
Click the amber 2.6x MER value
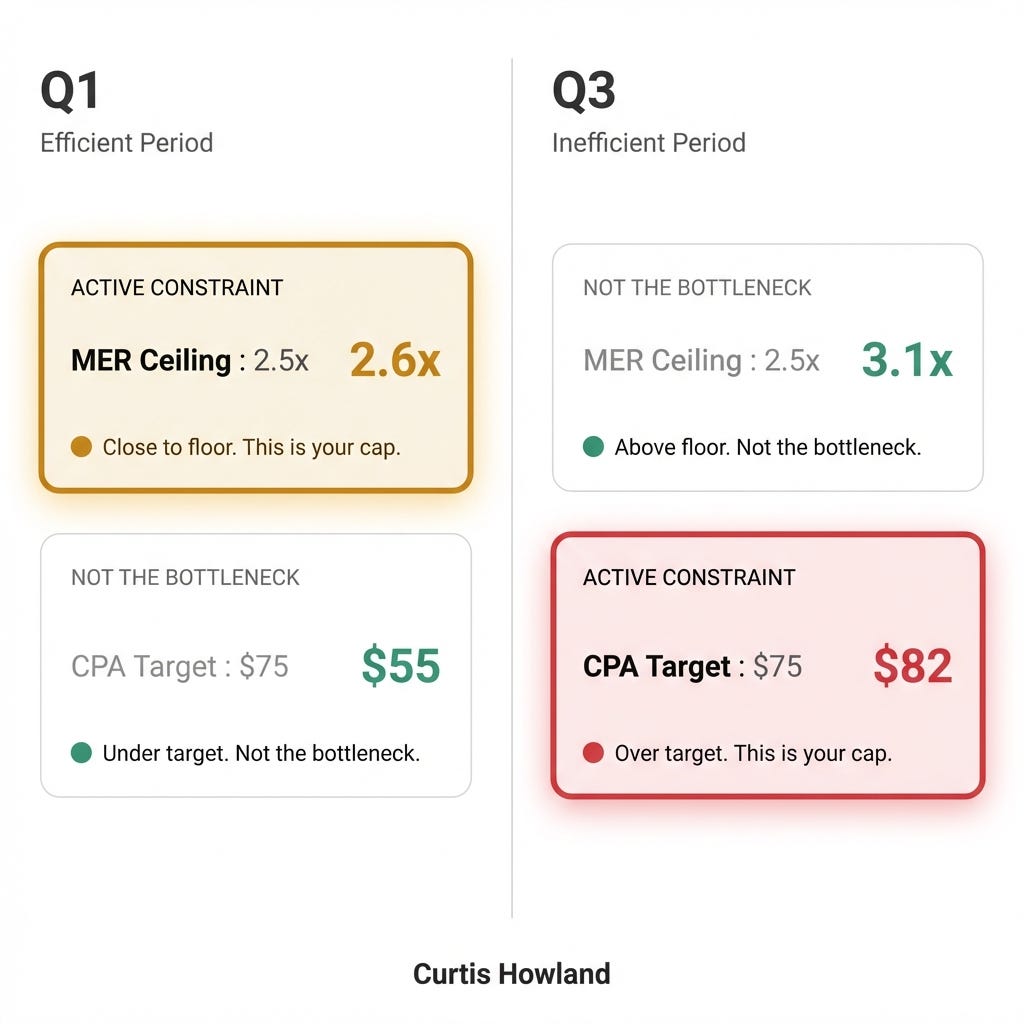click(395, 360)
